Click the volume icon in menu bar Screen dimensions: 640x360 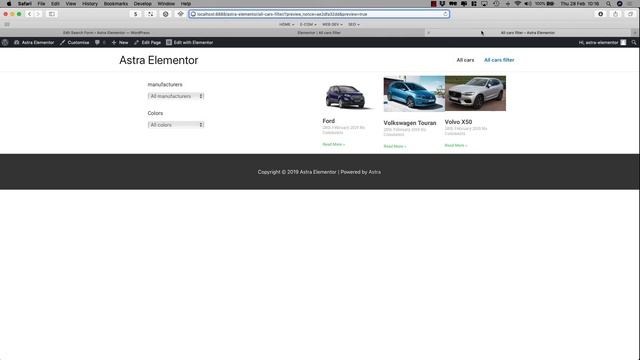tap(527, 4)
